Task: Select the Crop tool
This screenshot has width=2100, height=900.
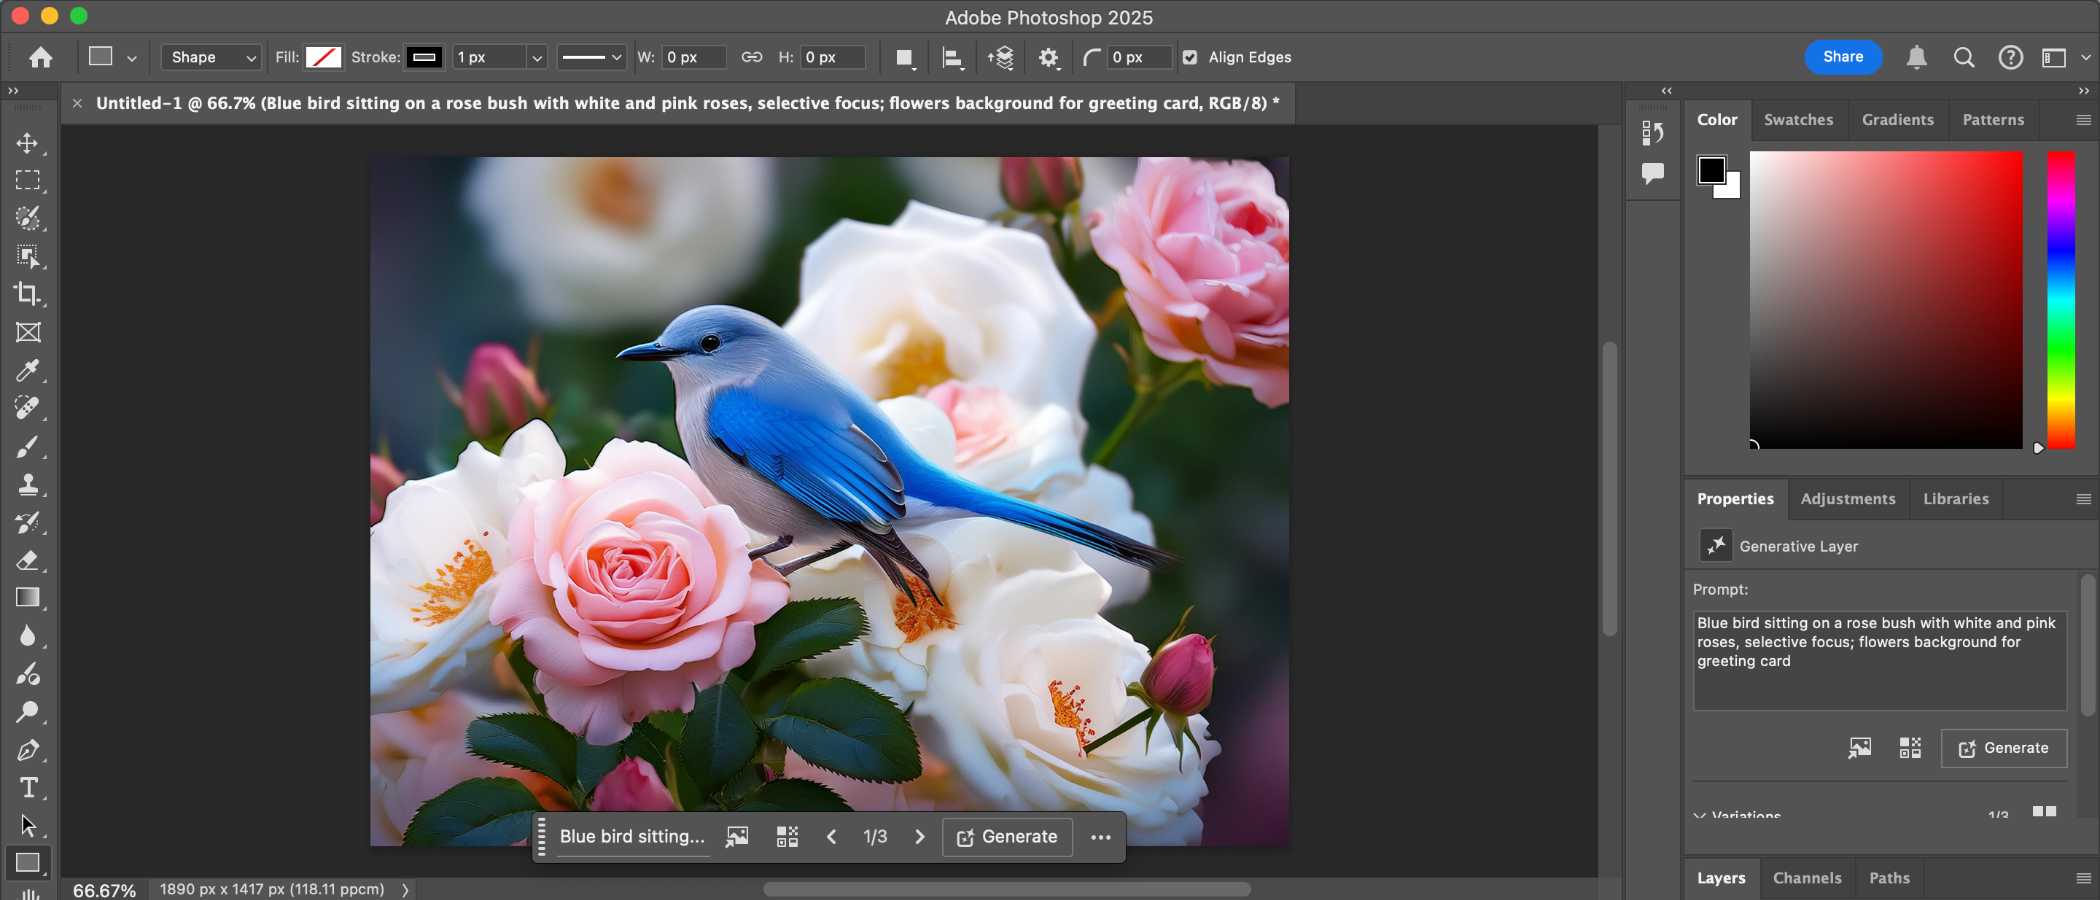Action: tap(28, 294)
